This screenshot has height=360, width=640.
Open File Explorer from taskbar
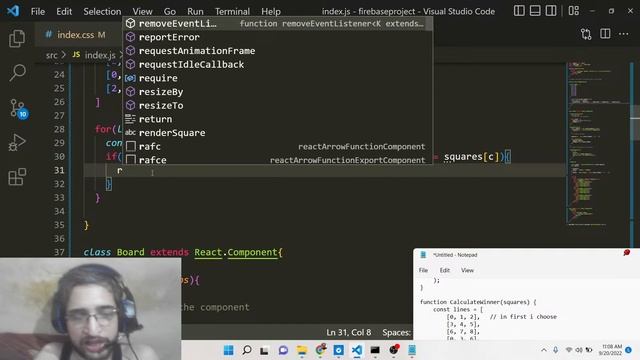click(302, 350)
